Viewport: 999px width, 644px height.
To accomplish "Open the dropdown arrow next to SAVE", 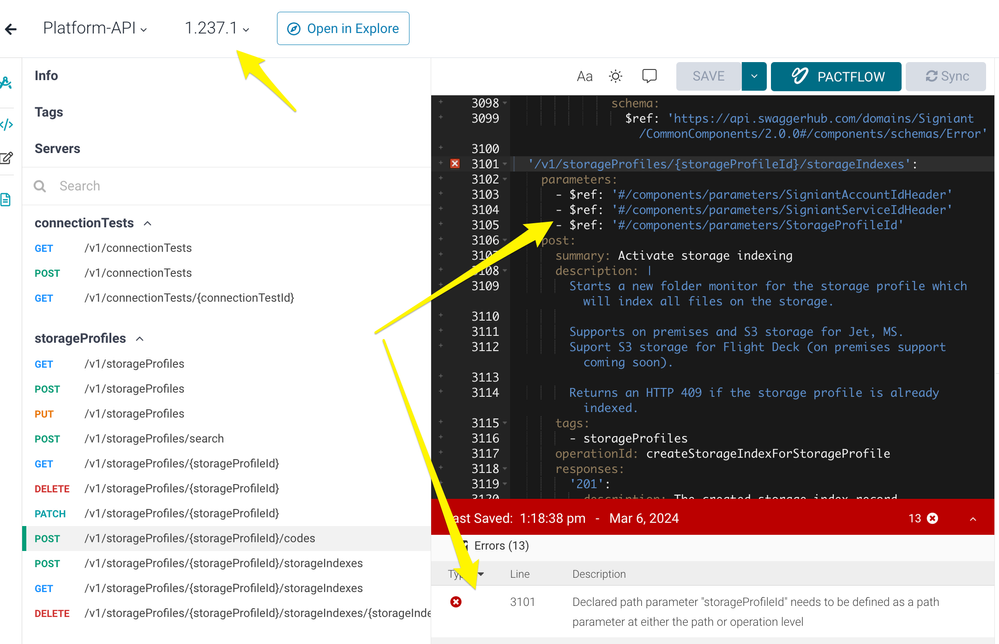I will [x=755, y=76].
